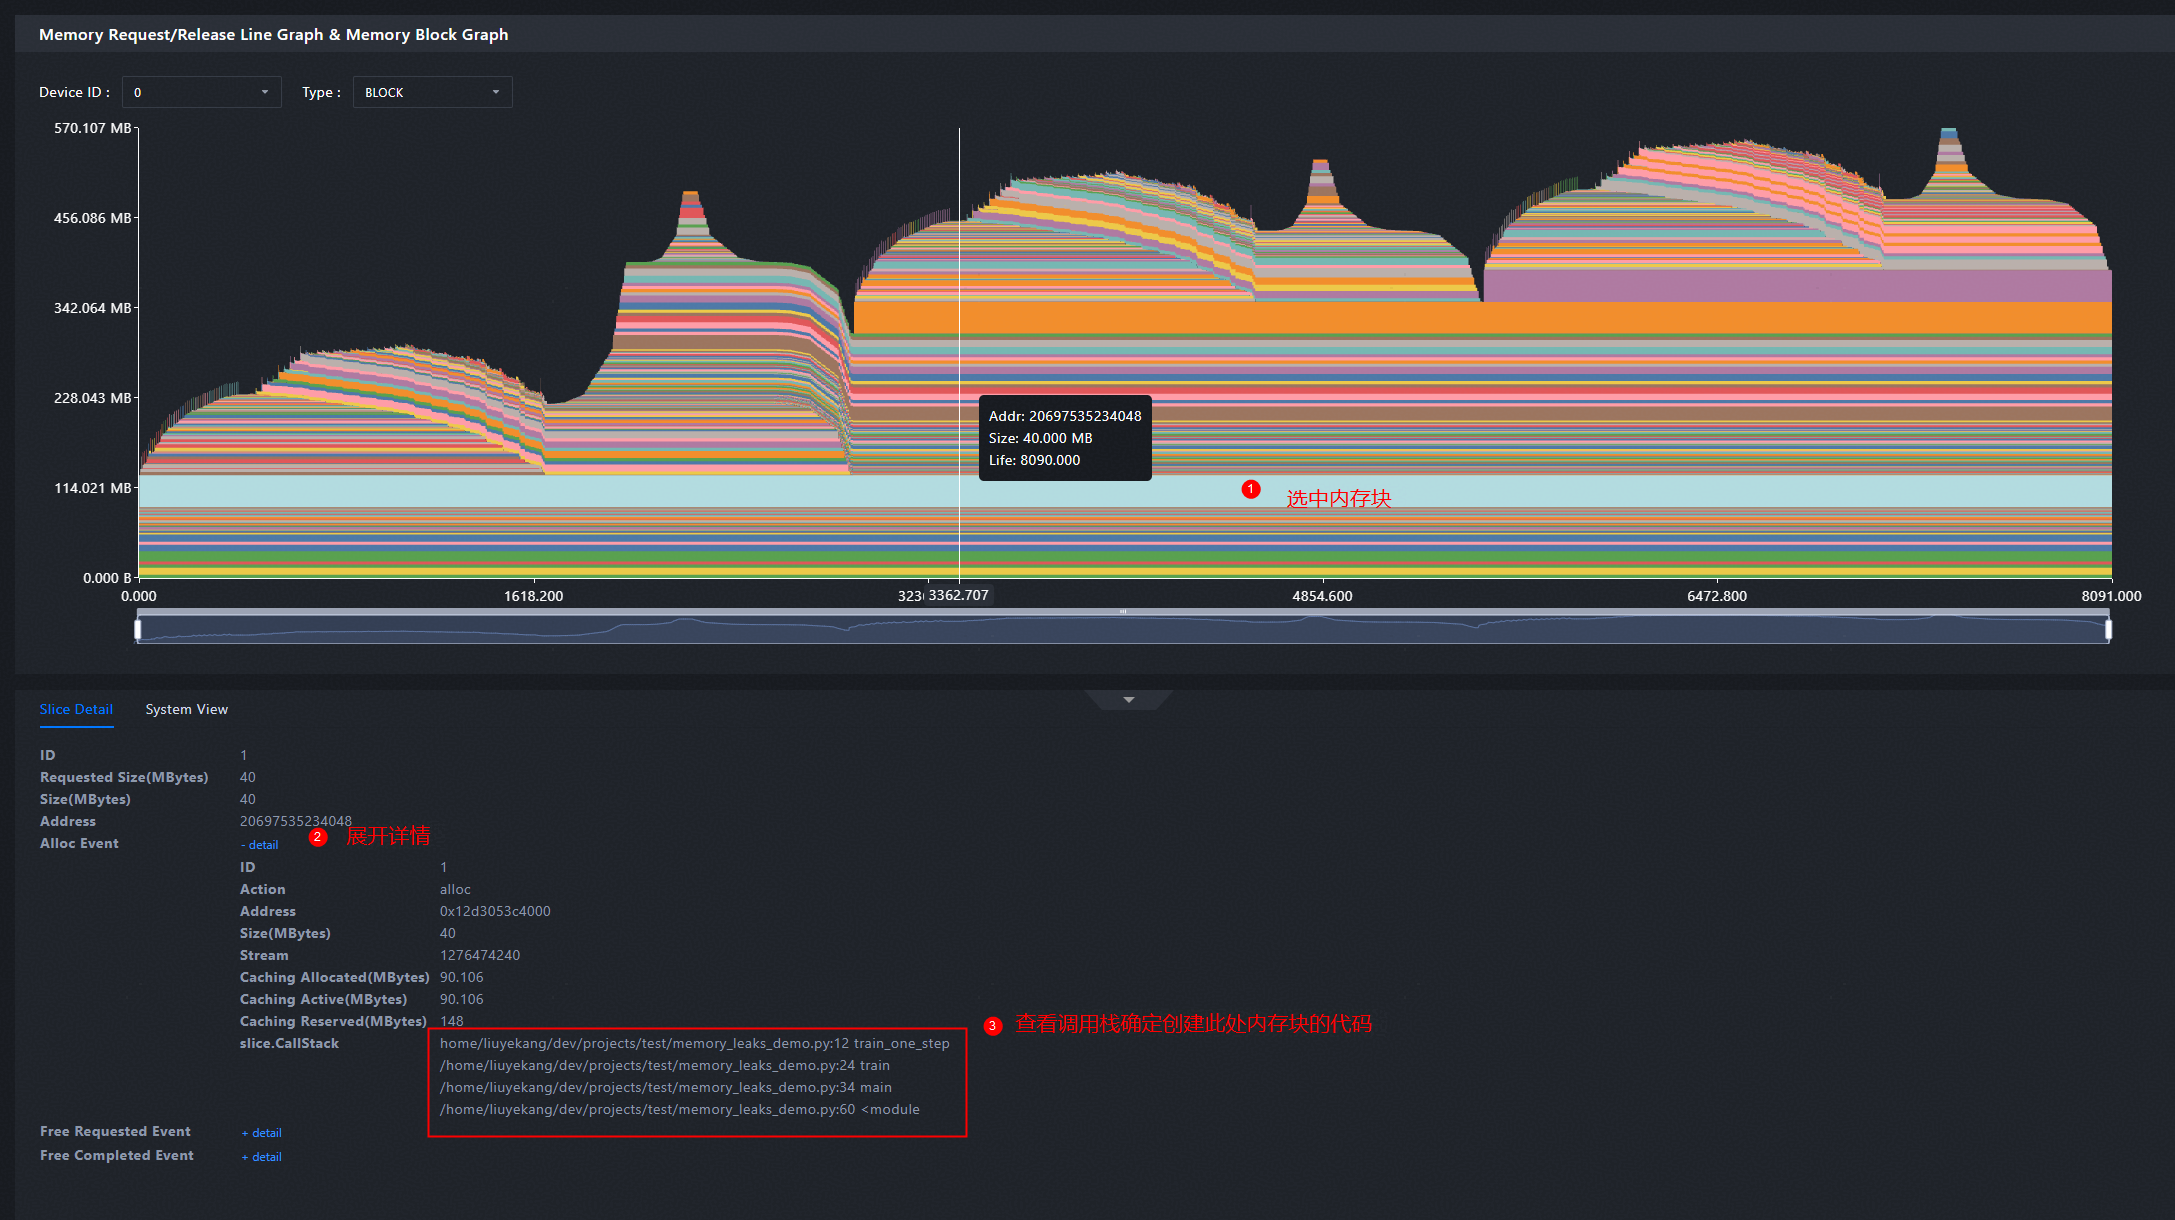Image resolution: width=2175 pixels, height=1220 pixels.
Task: Collapse the Alloc Event detail
Action: [260, 845]
